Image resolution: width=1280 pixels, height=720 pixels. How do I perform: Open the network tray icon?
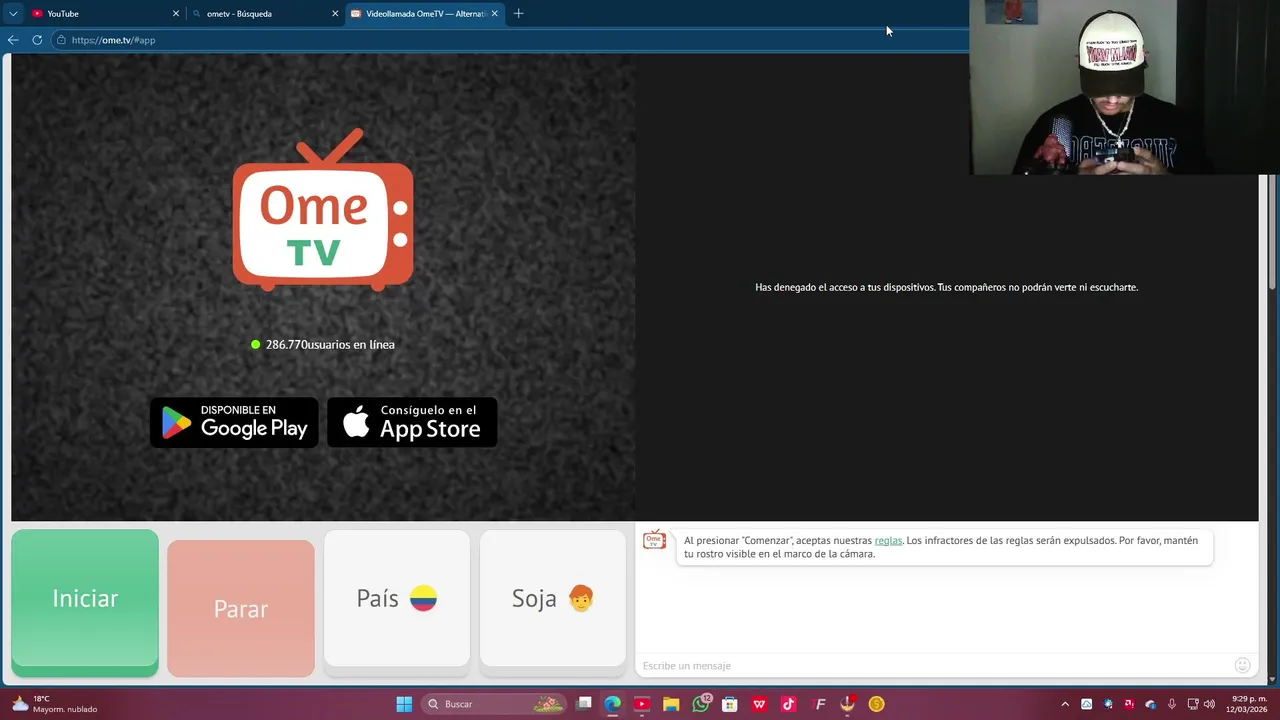coord(1193,704)
